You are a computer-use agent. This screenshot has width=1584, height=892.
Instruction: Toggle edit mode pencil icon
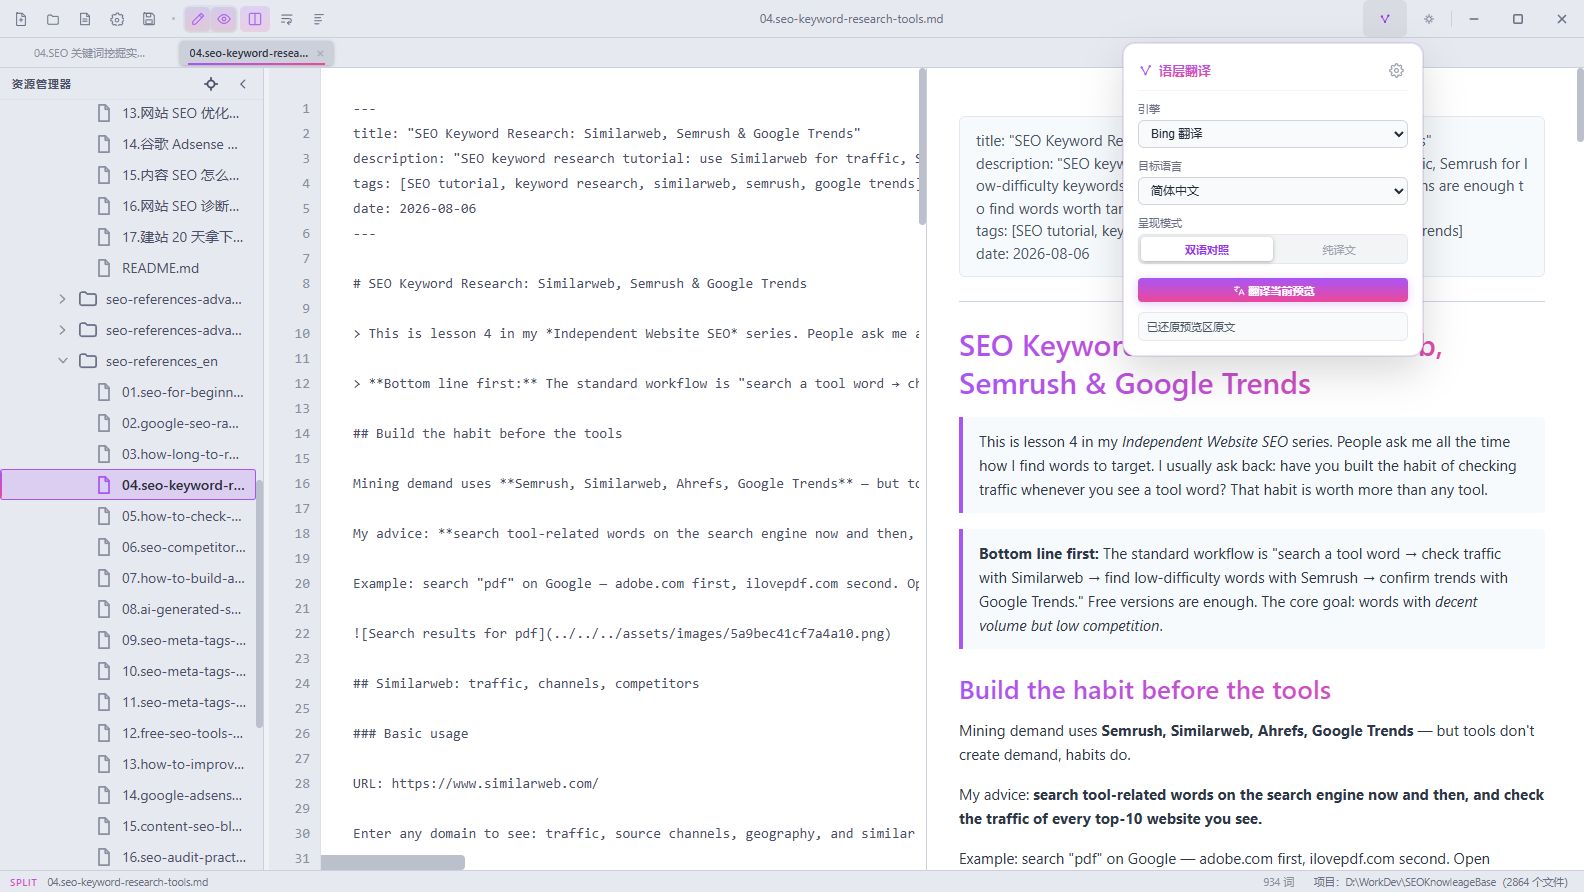coord(198,19)
